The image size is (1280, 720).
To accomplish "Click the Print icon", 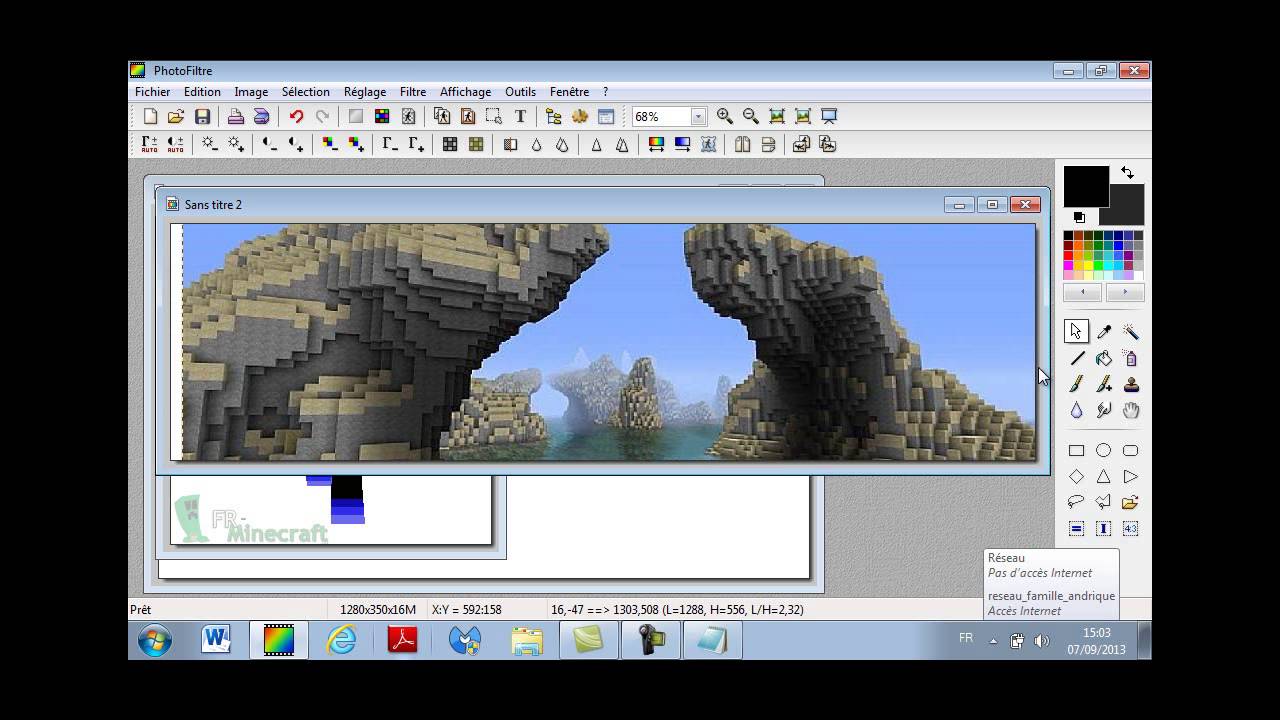I will coord(235,116).
